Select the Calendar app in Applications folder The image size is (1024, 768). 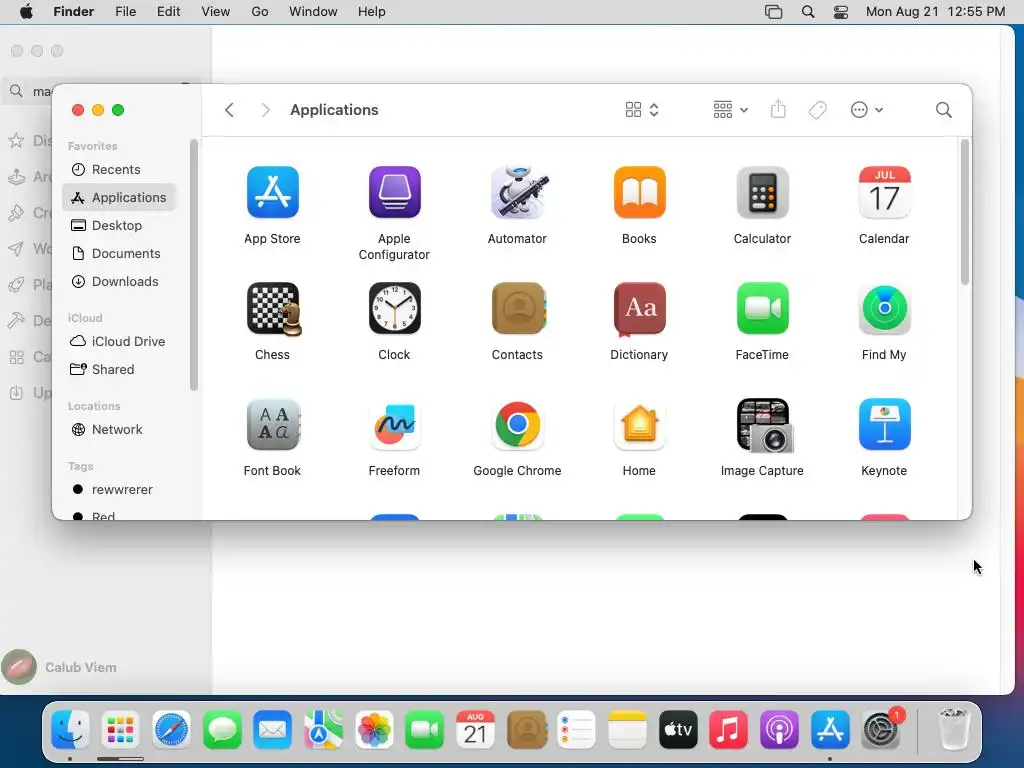[x=884, y=192]
